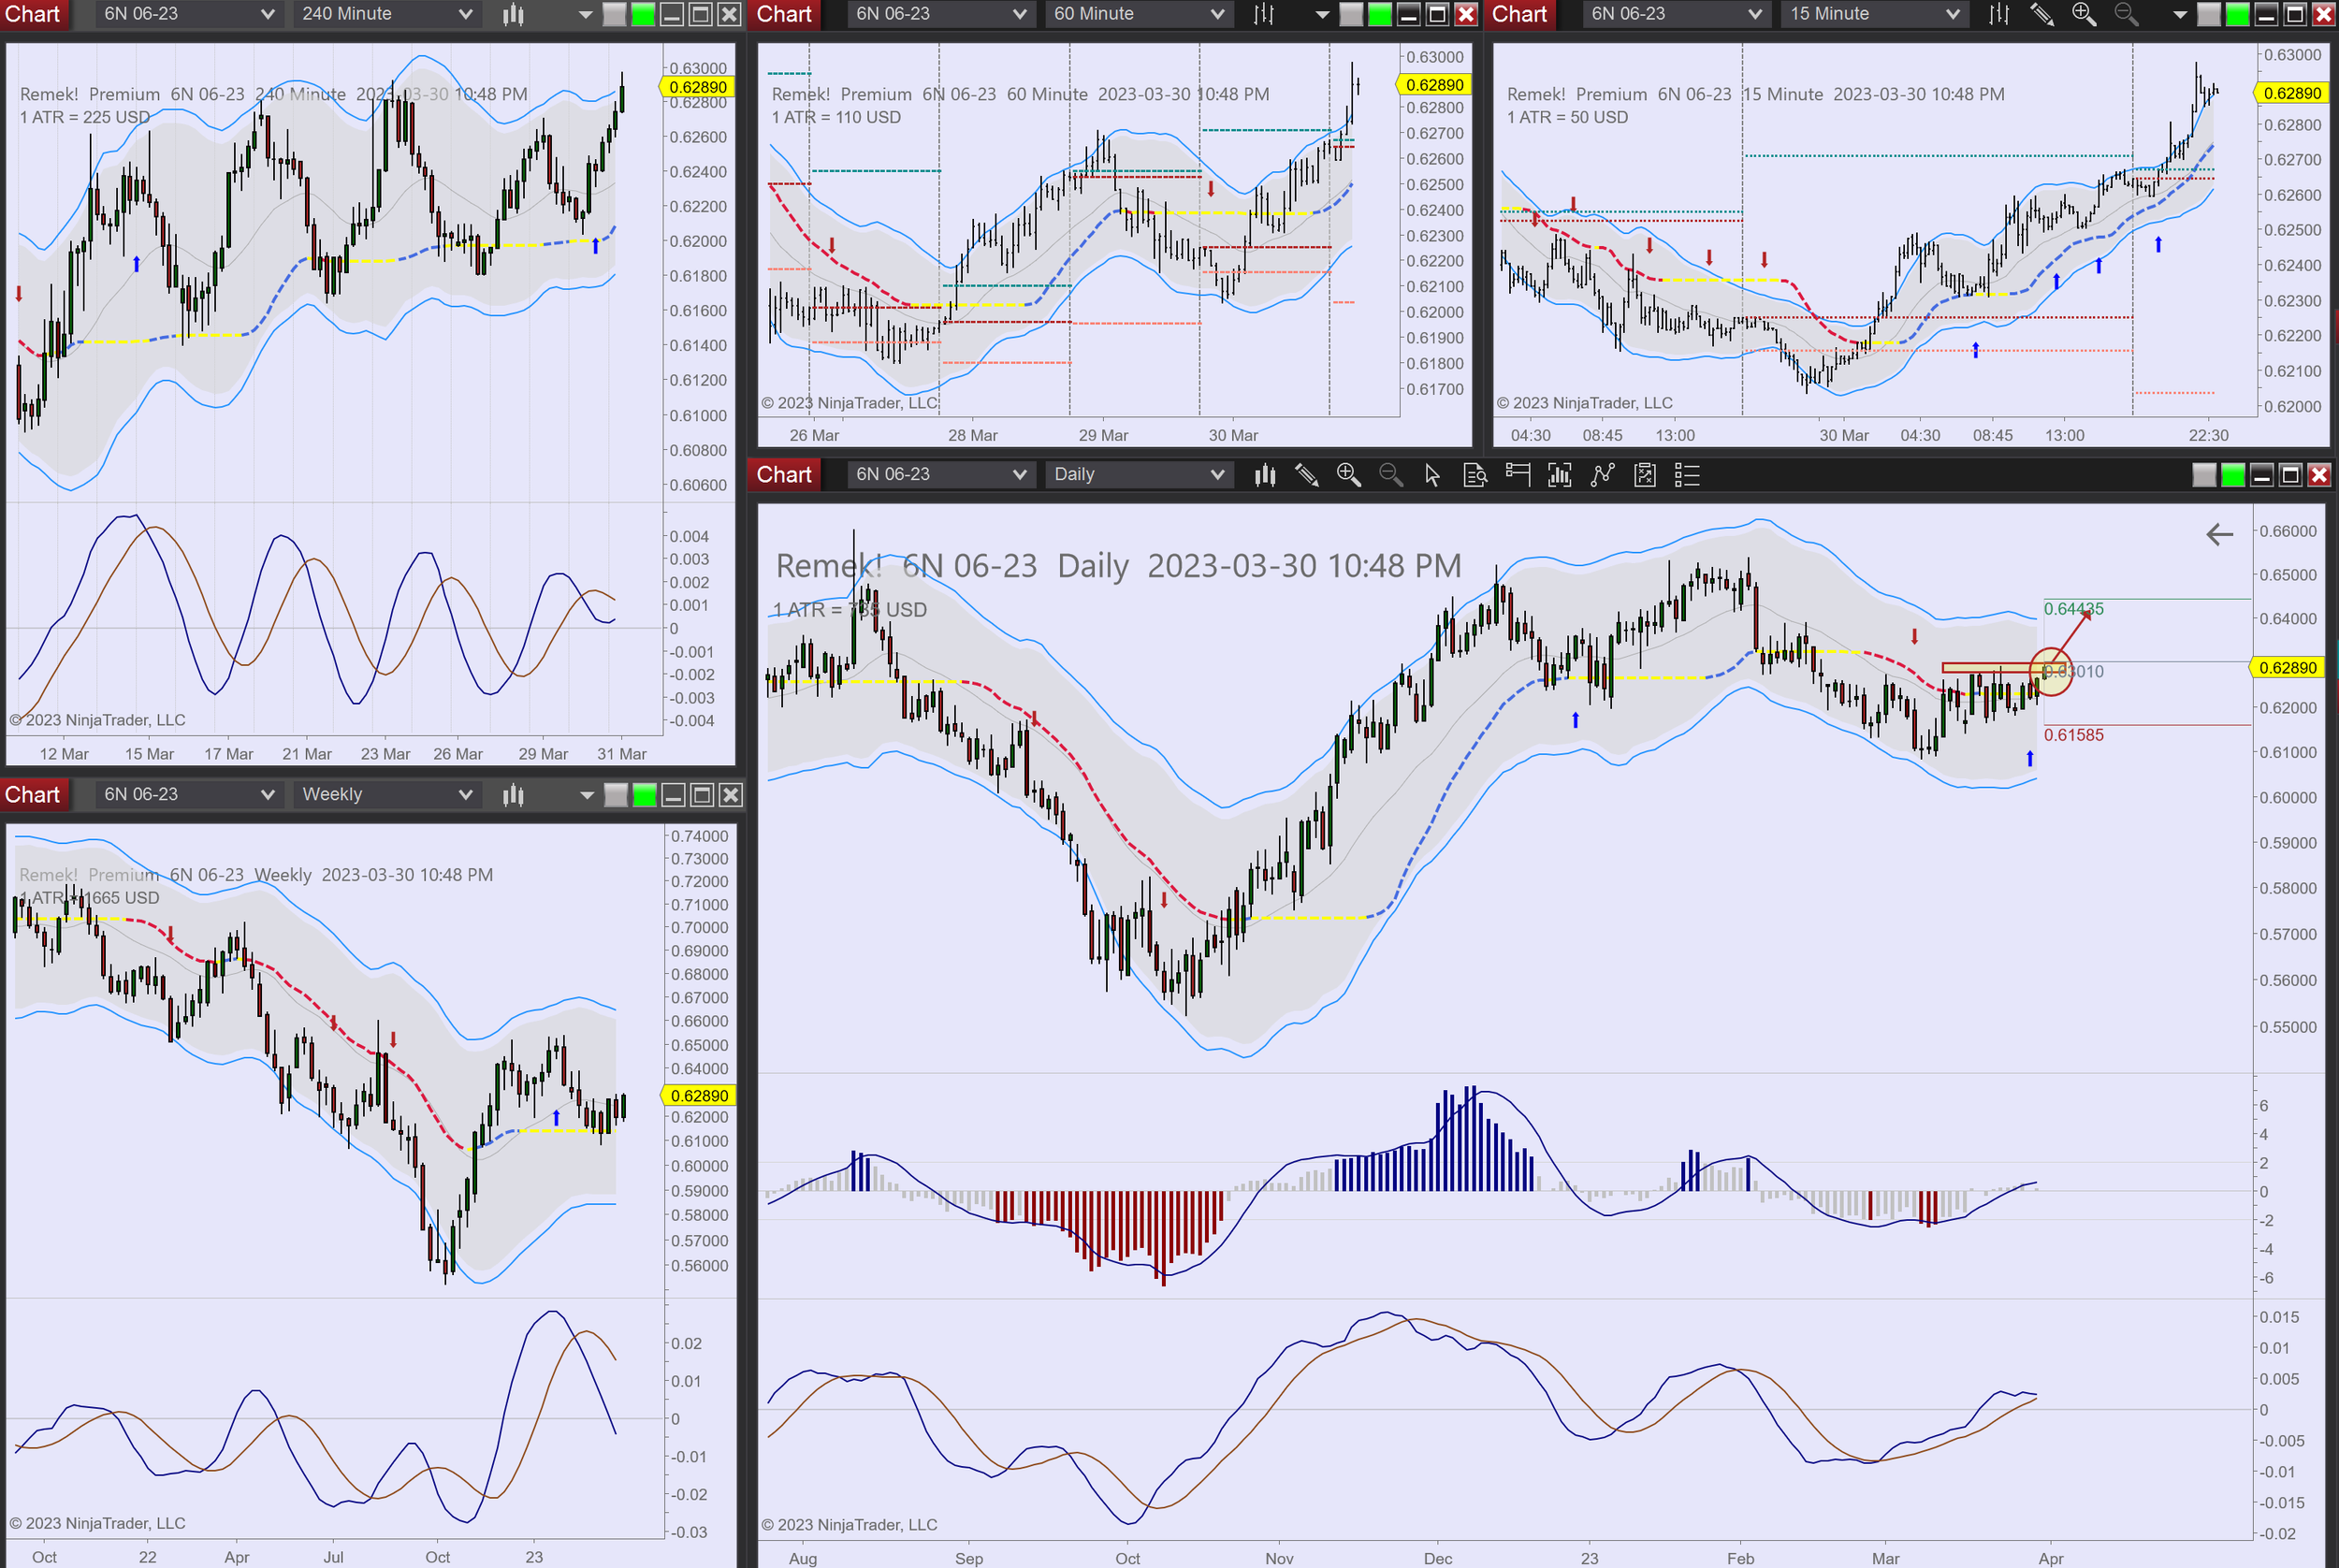Screen dimensions: 2339x1568
Task: Click yellow 0.62890 price marker on Daily axis
Action: pyautogui.click(x=2287, y=668)
